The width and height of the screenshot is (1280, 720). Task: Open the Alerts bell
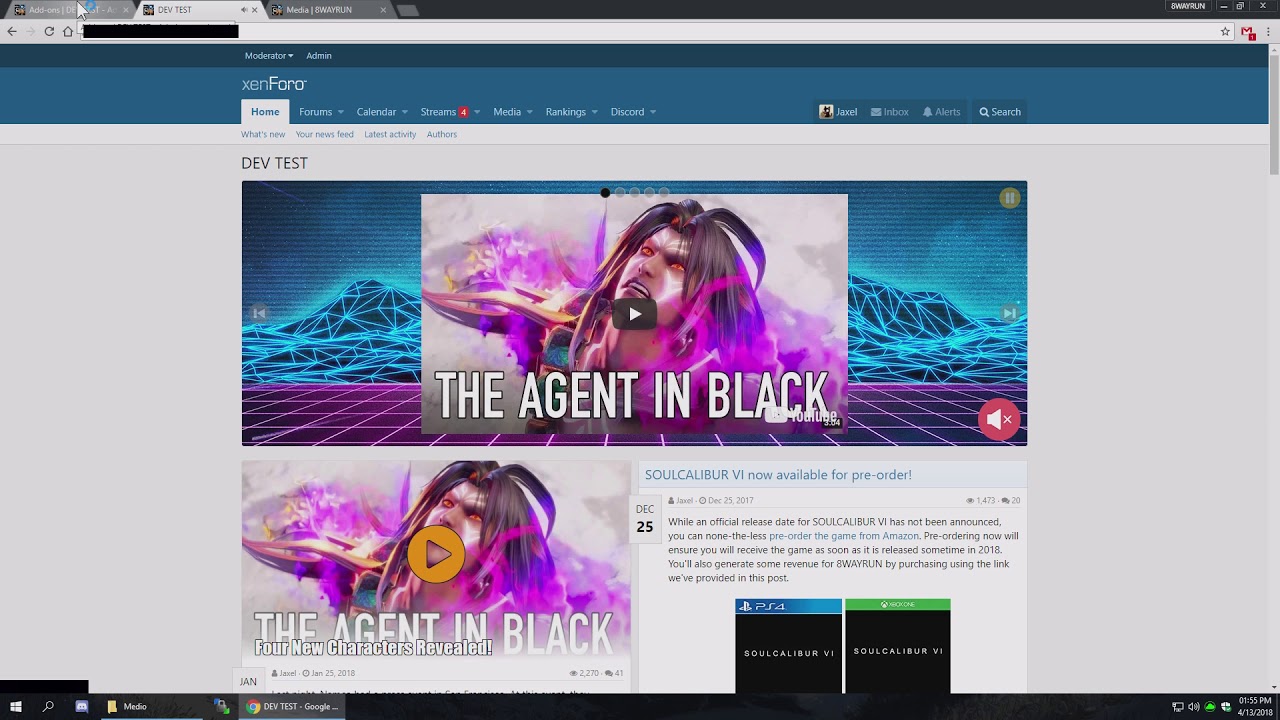(941, 112)
